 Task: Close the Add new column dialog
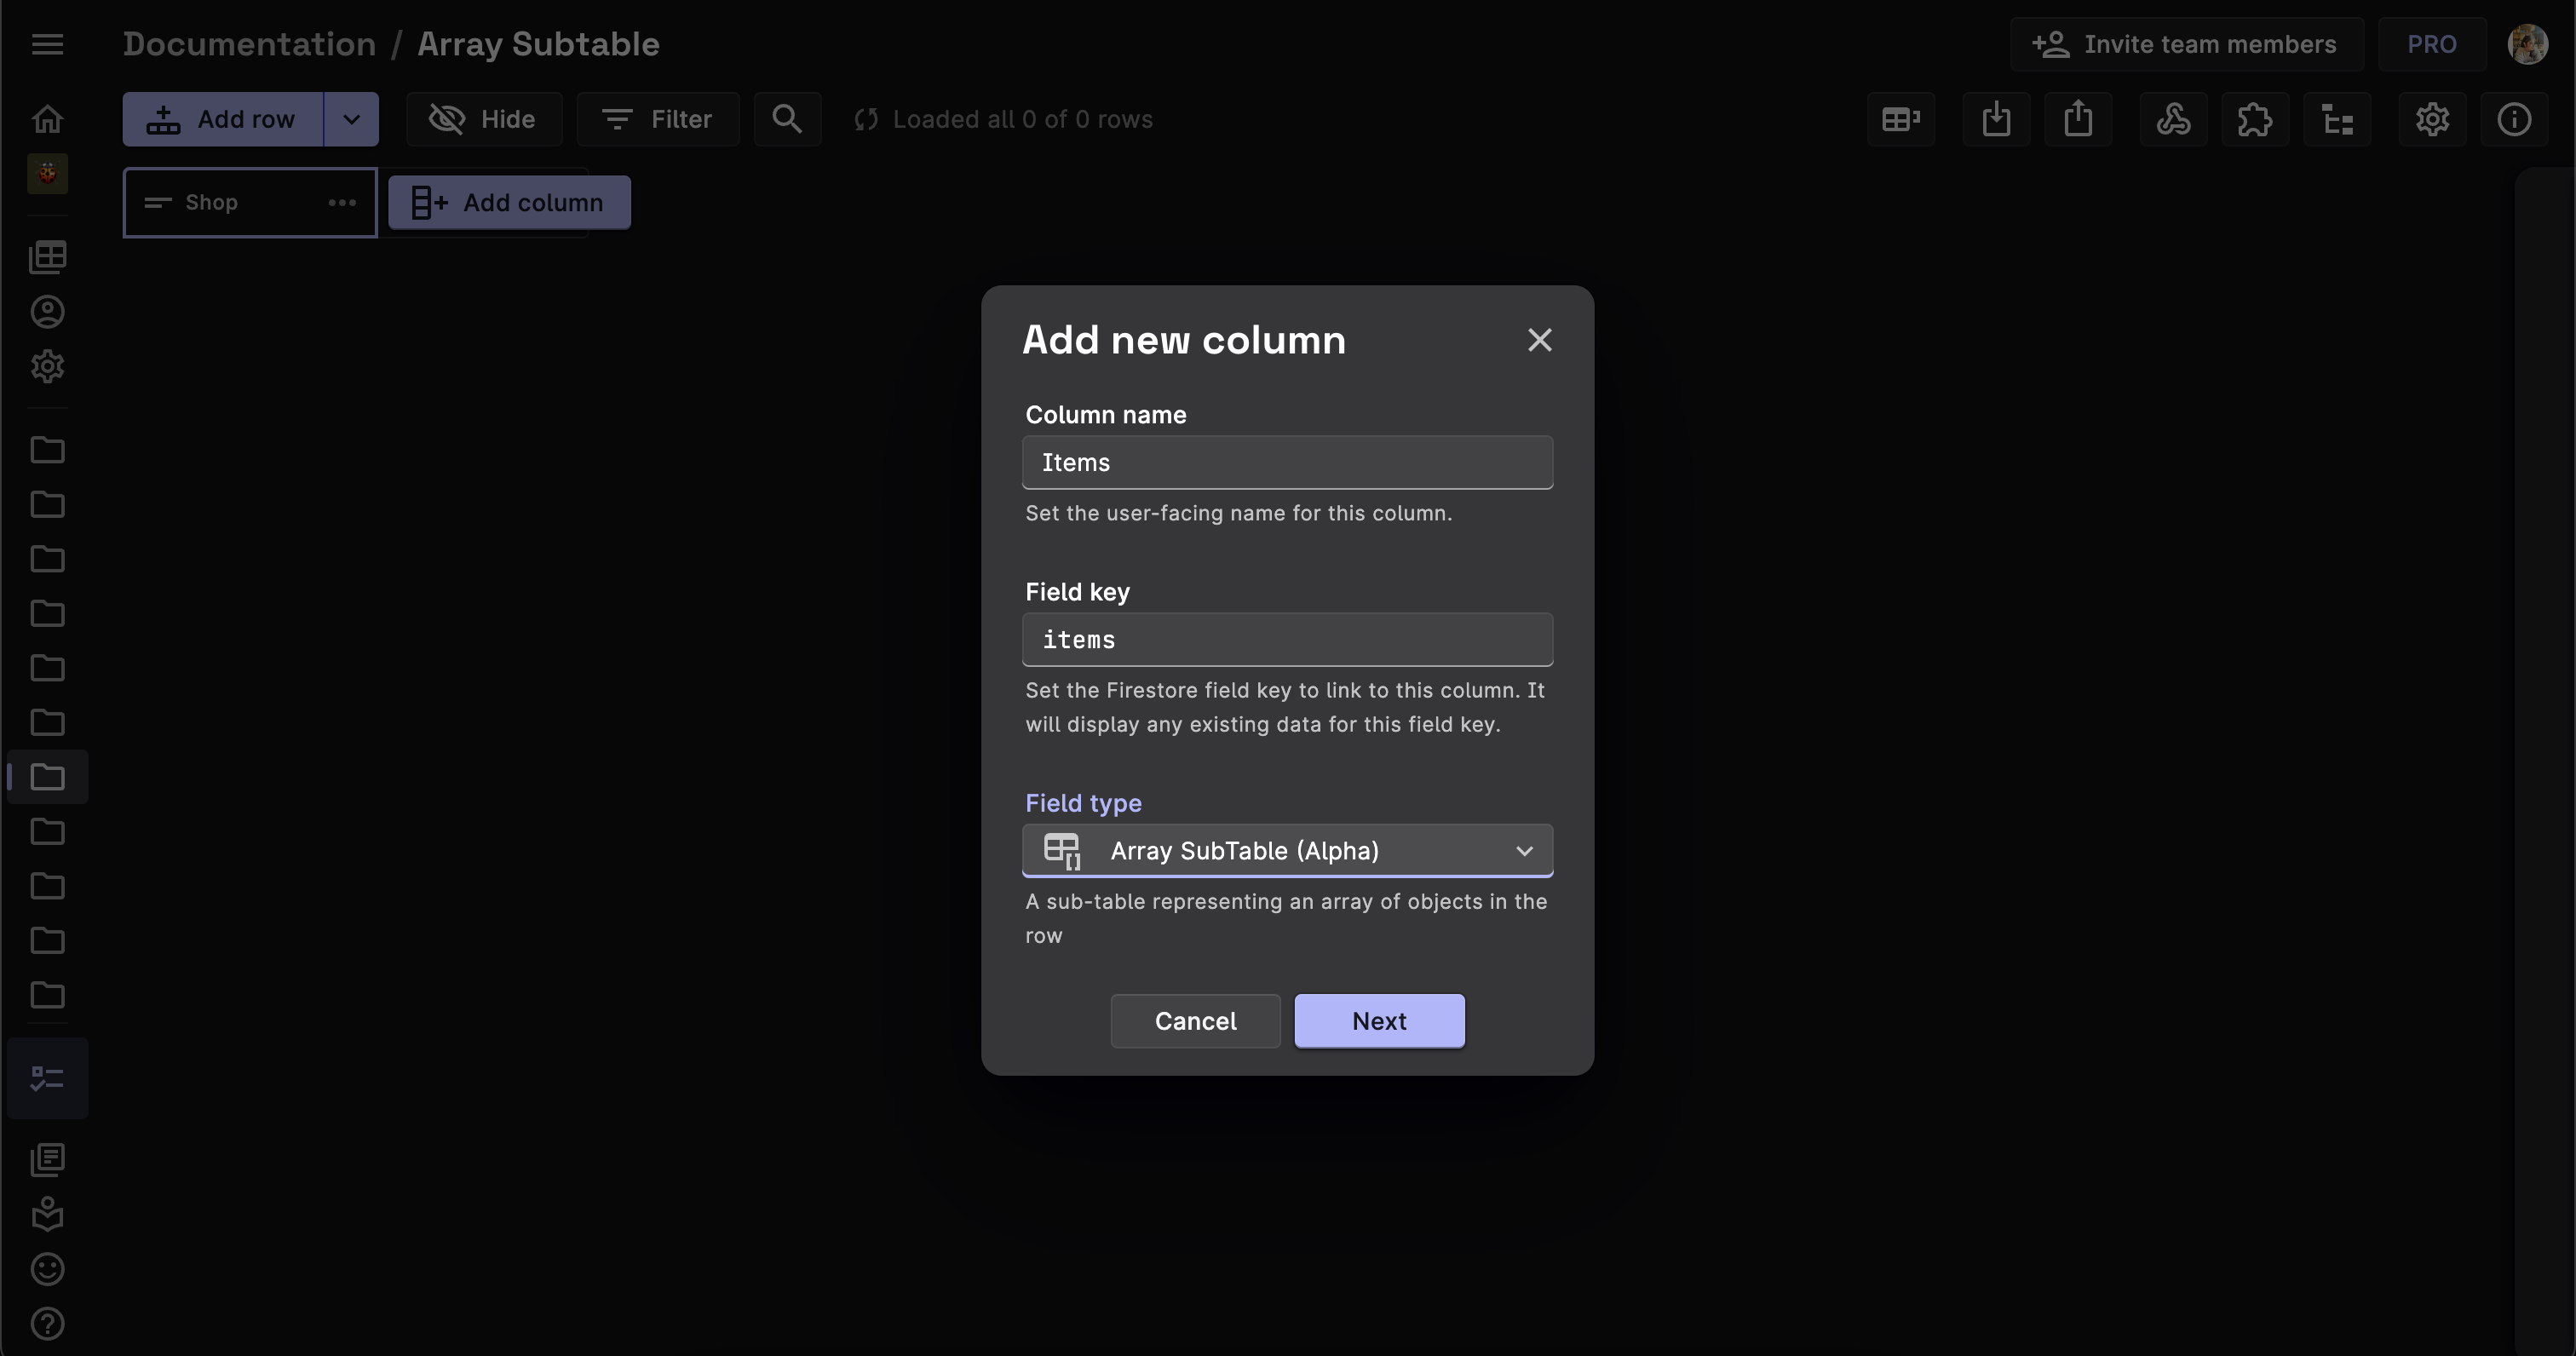(1539, 340)
